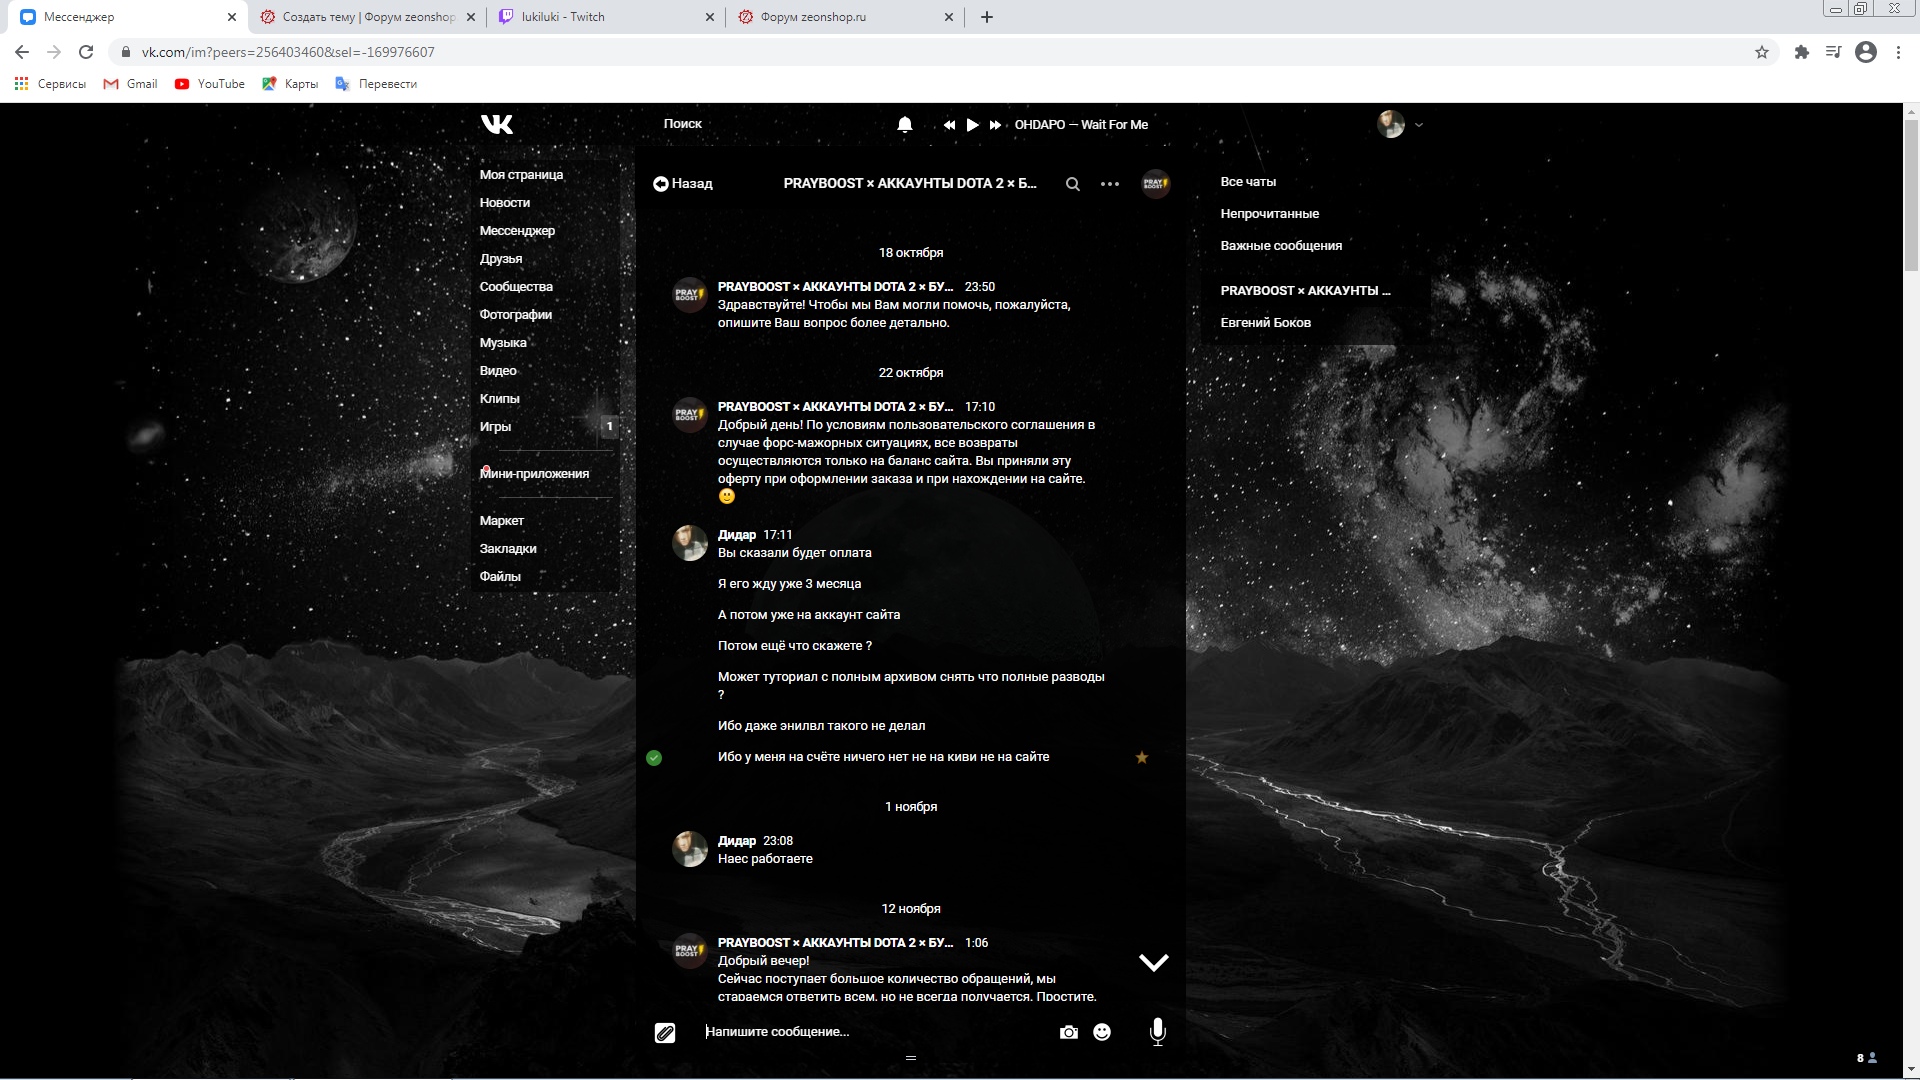Search inside the conversation
This screenshot has height=1080, width=1920.
(x=1073, y=184)
